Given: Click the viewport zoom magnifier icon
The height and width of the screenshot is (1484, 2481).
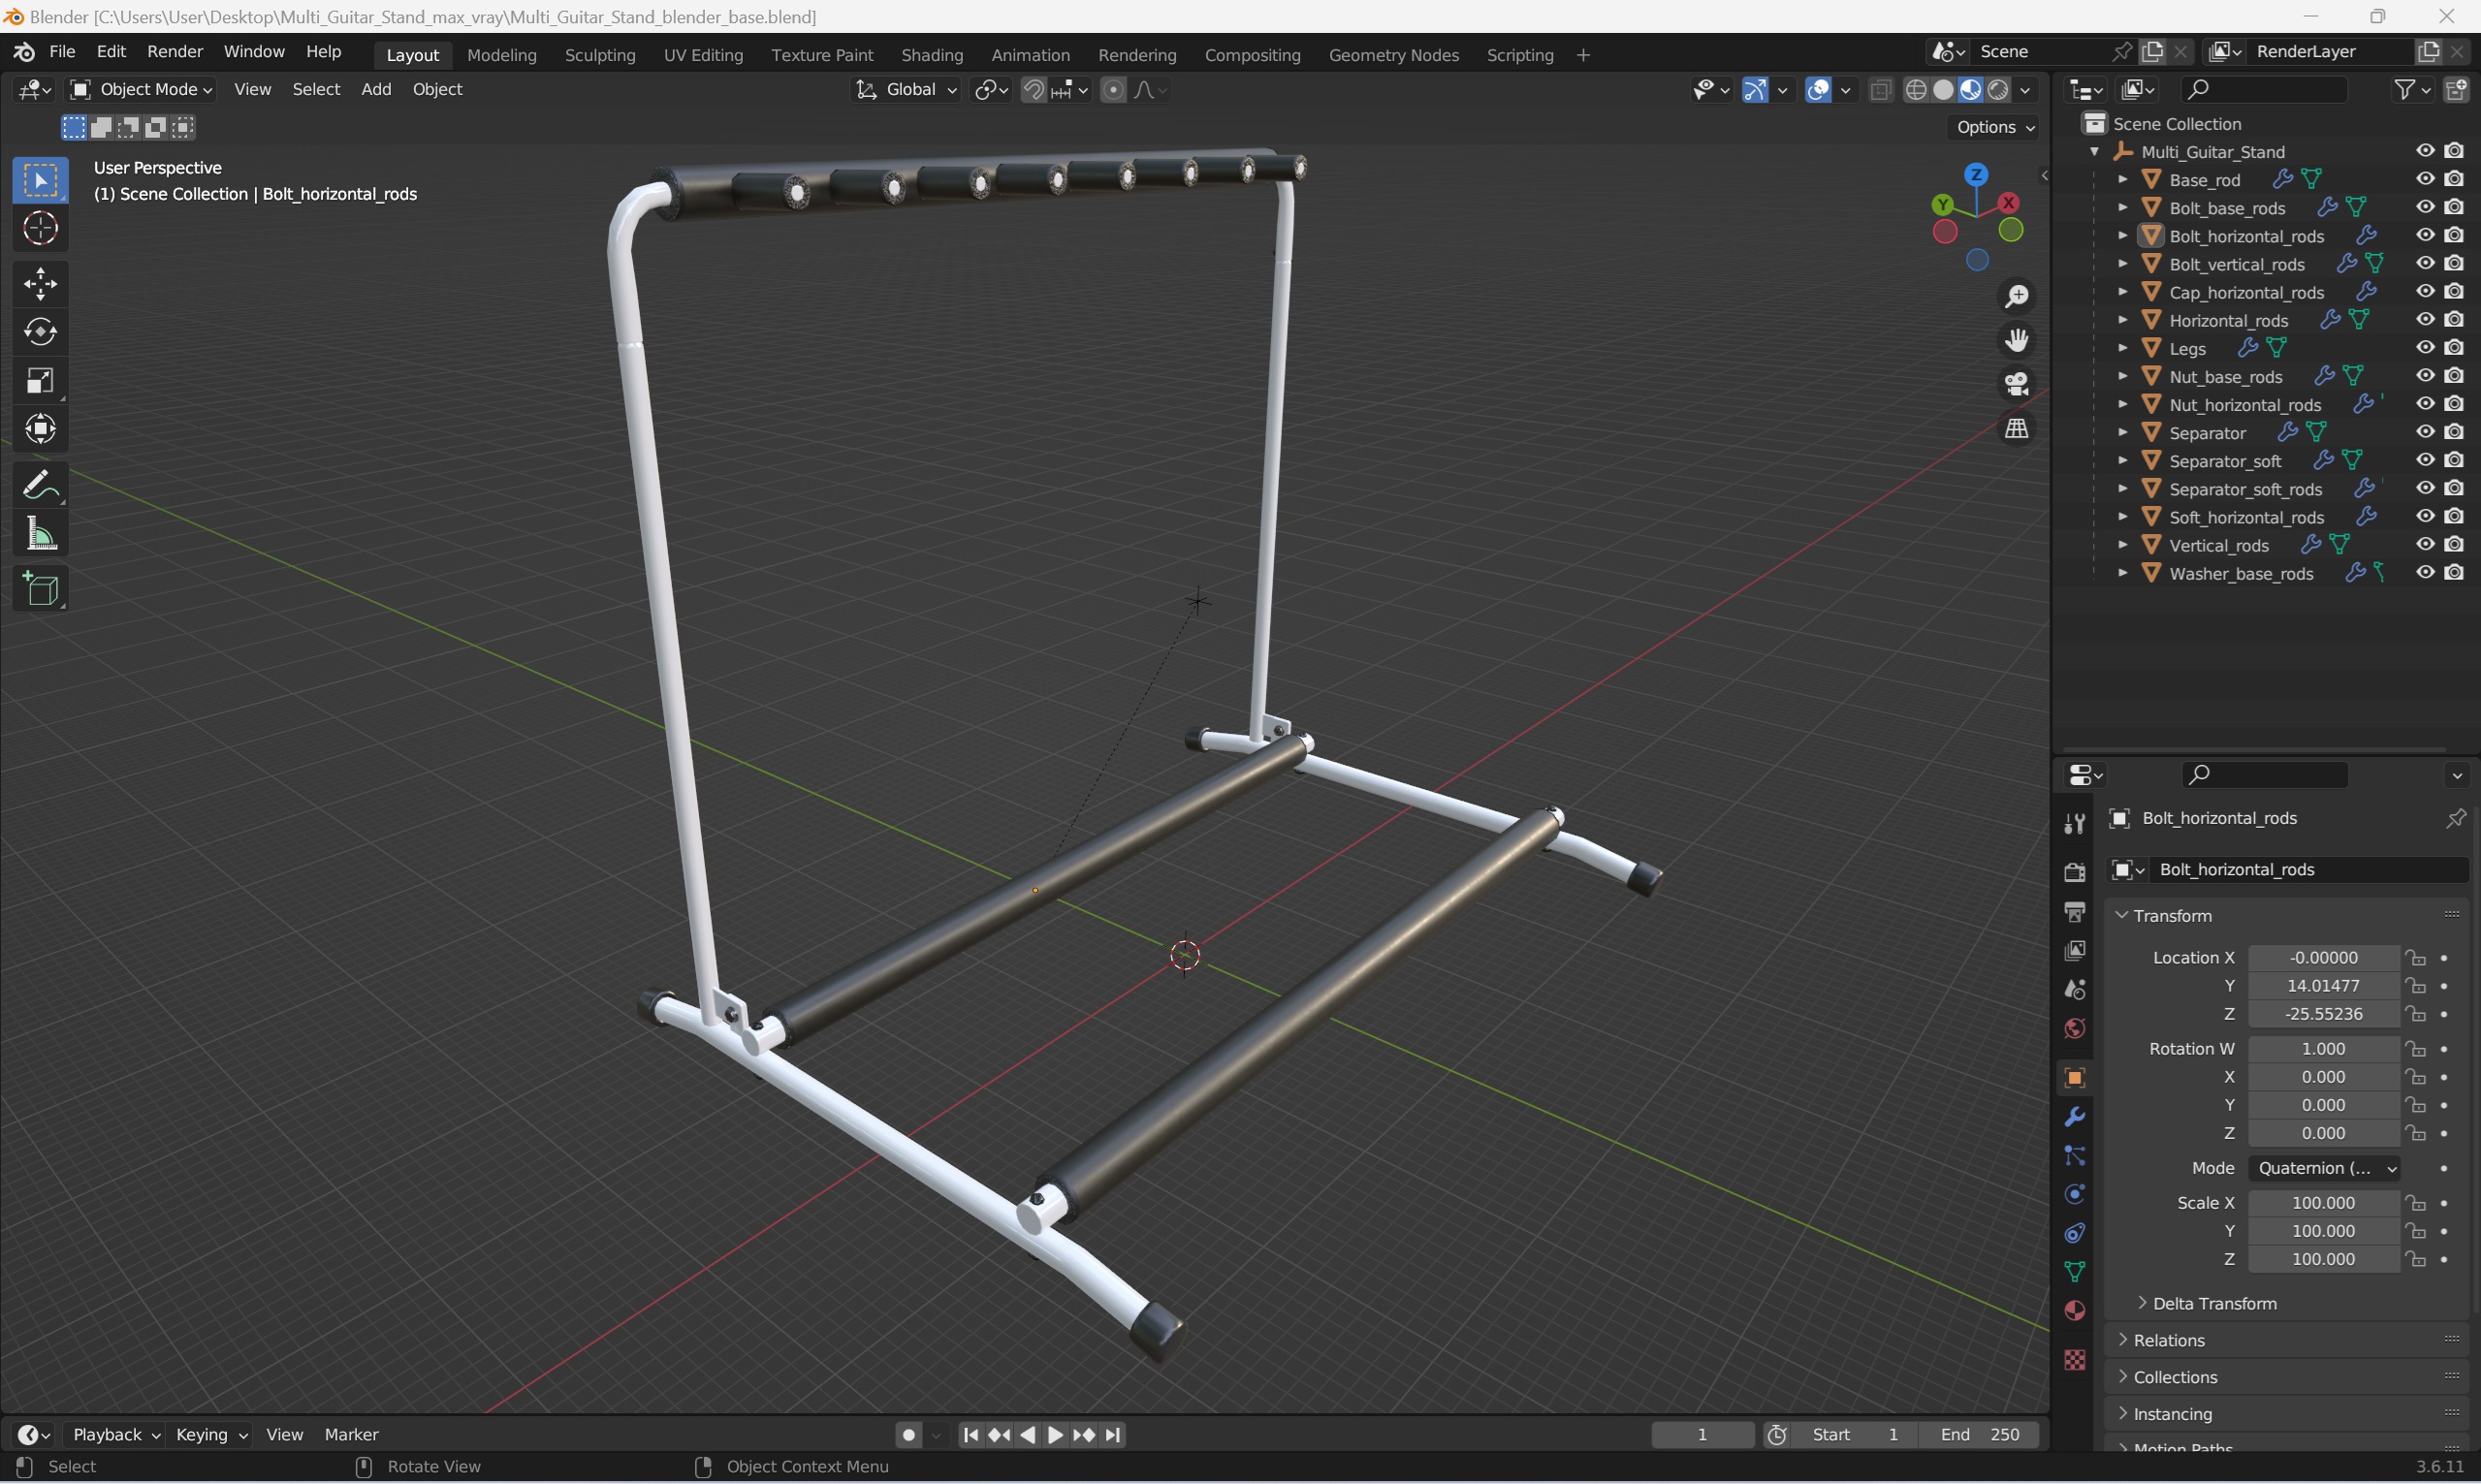Looking at the screenshot, I should (2017, 296).
